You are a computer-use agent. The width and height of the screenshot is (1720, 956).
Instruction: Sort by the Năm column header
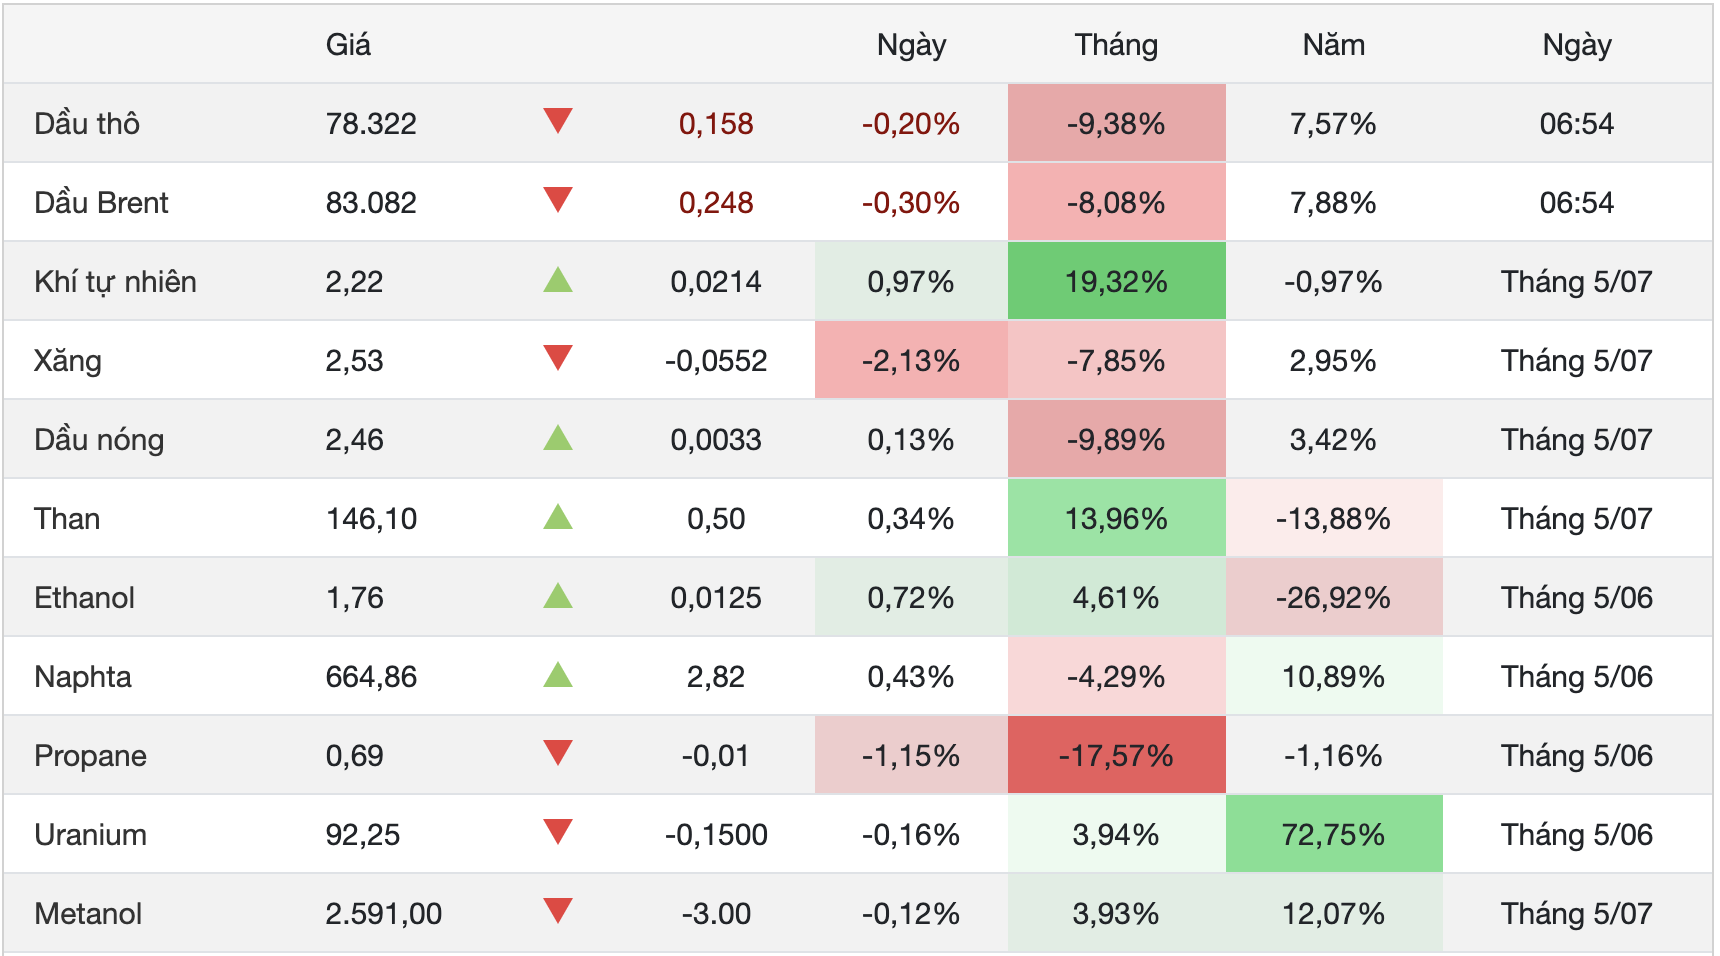pyautogui.click(x=1333, y=45)
